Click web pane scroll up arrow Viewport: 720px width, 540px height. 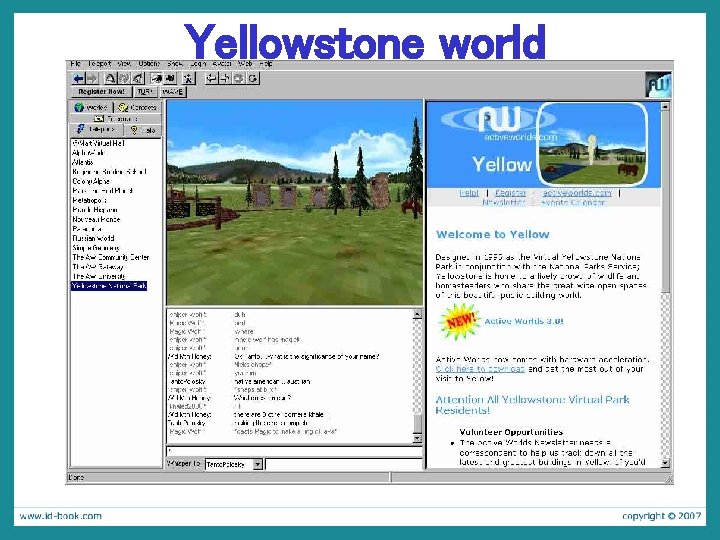tap(665, 107)
